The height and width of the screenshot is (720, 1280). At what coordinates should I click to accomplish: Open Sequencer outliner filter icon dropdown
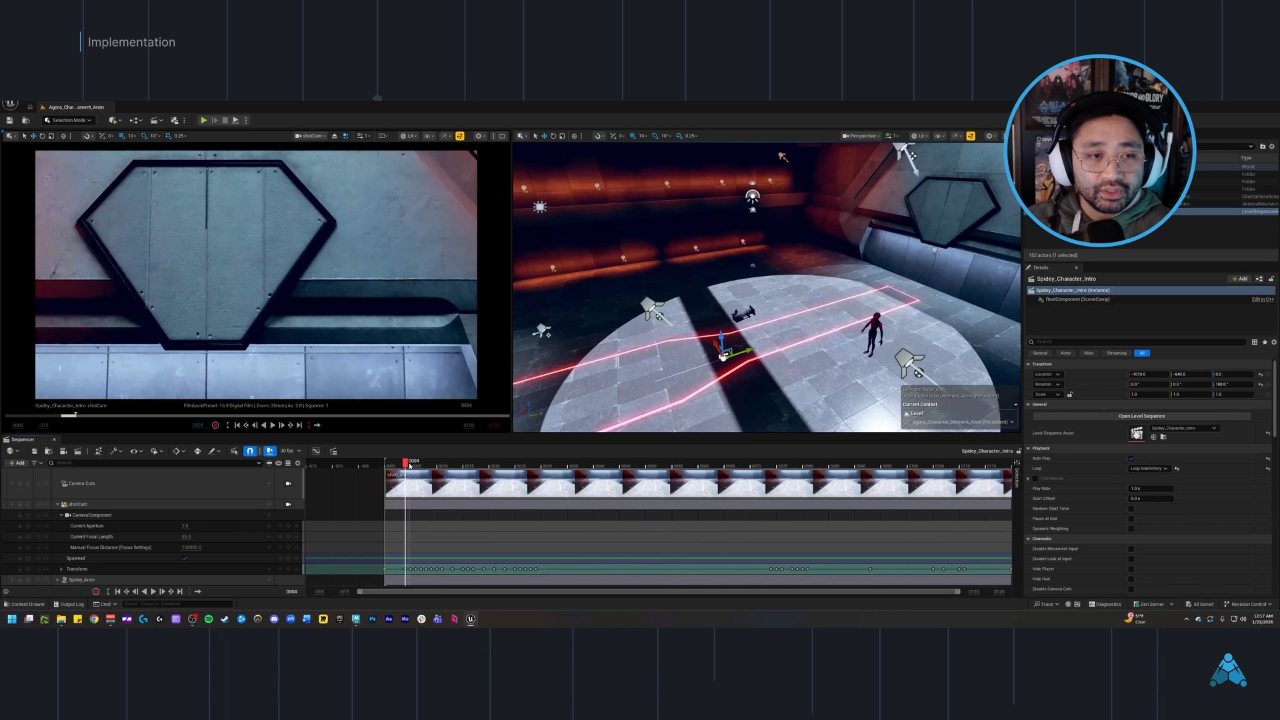click(x=37, y=463)
